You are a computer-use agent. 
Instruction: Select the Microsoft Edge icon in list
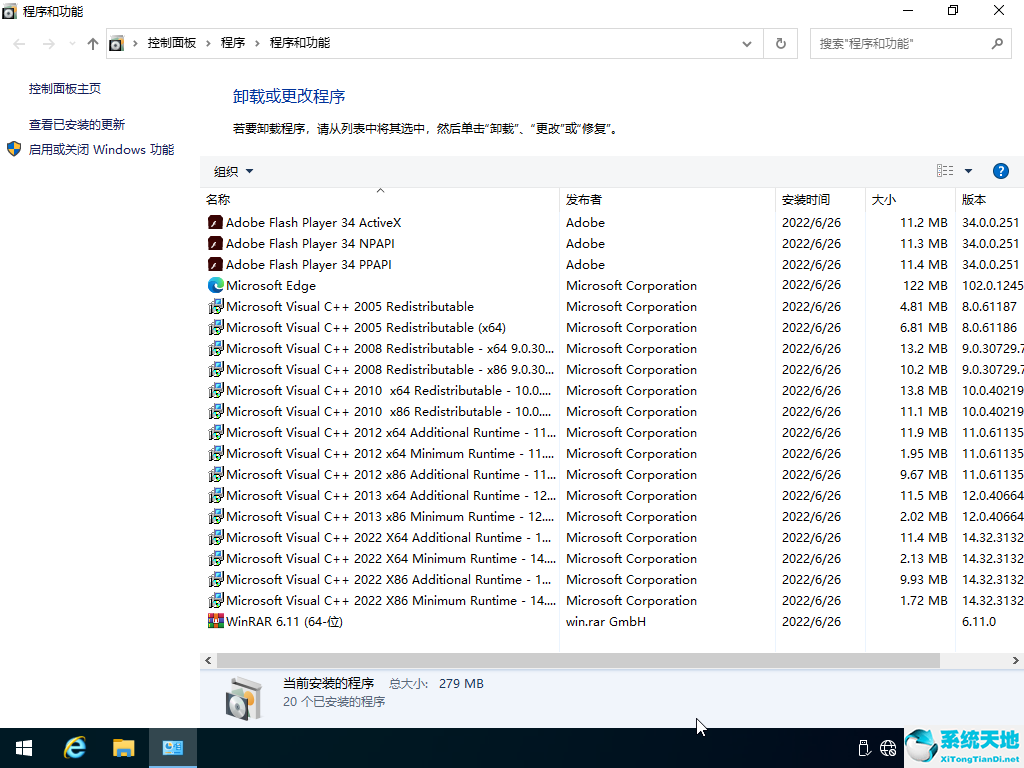[215, 285]
